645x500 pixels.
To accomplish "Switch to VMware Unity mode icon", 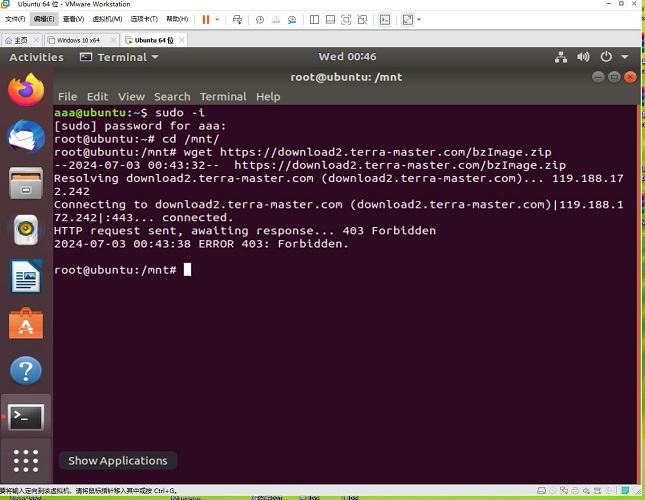I will click(x=362, y=19).
